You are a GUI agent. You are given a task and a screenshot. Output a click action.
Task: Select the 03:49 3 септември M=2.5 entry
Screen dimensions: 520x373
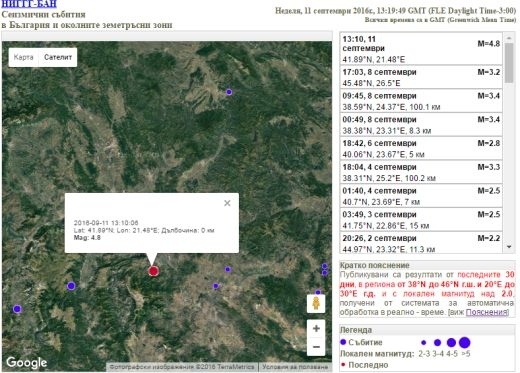tap(421, 219)
